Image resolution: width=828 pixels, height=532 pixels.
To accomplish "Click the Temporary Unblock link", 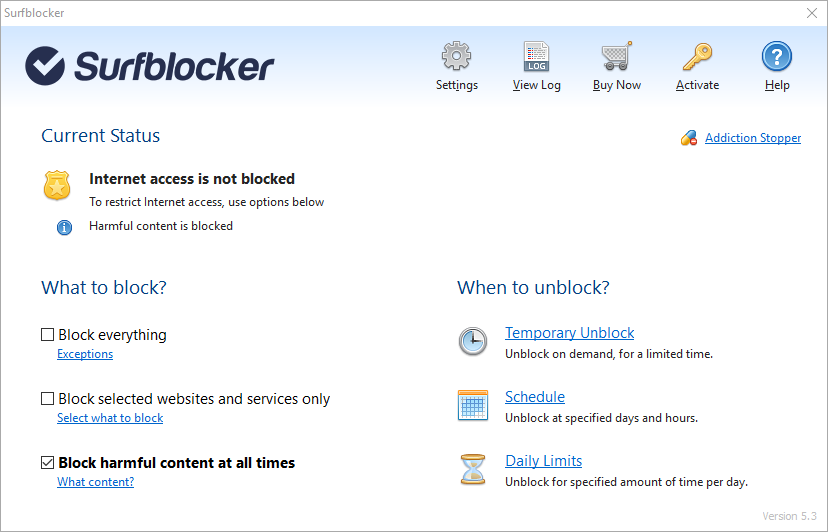I will click(x=569, y=333).
